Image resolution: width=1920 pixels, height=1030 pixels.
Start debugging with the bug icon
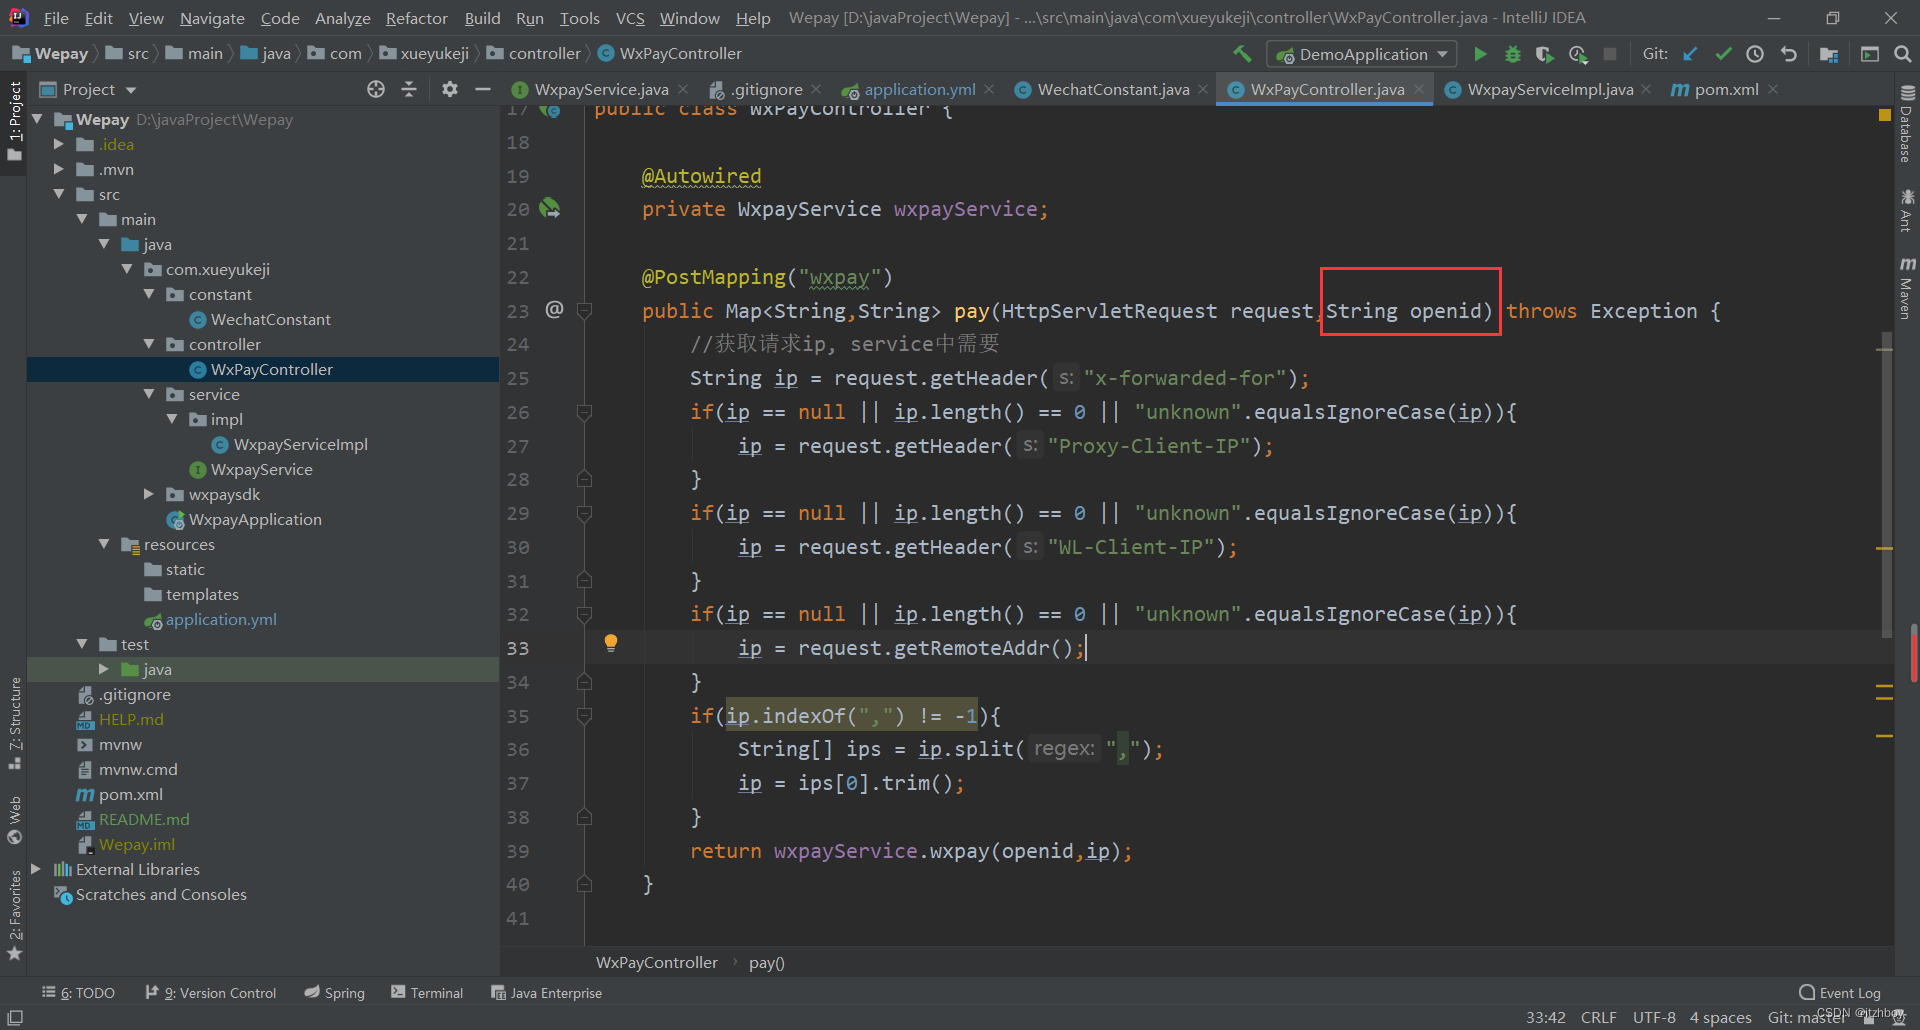[x=1513, y=54]
